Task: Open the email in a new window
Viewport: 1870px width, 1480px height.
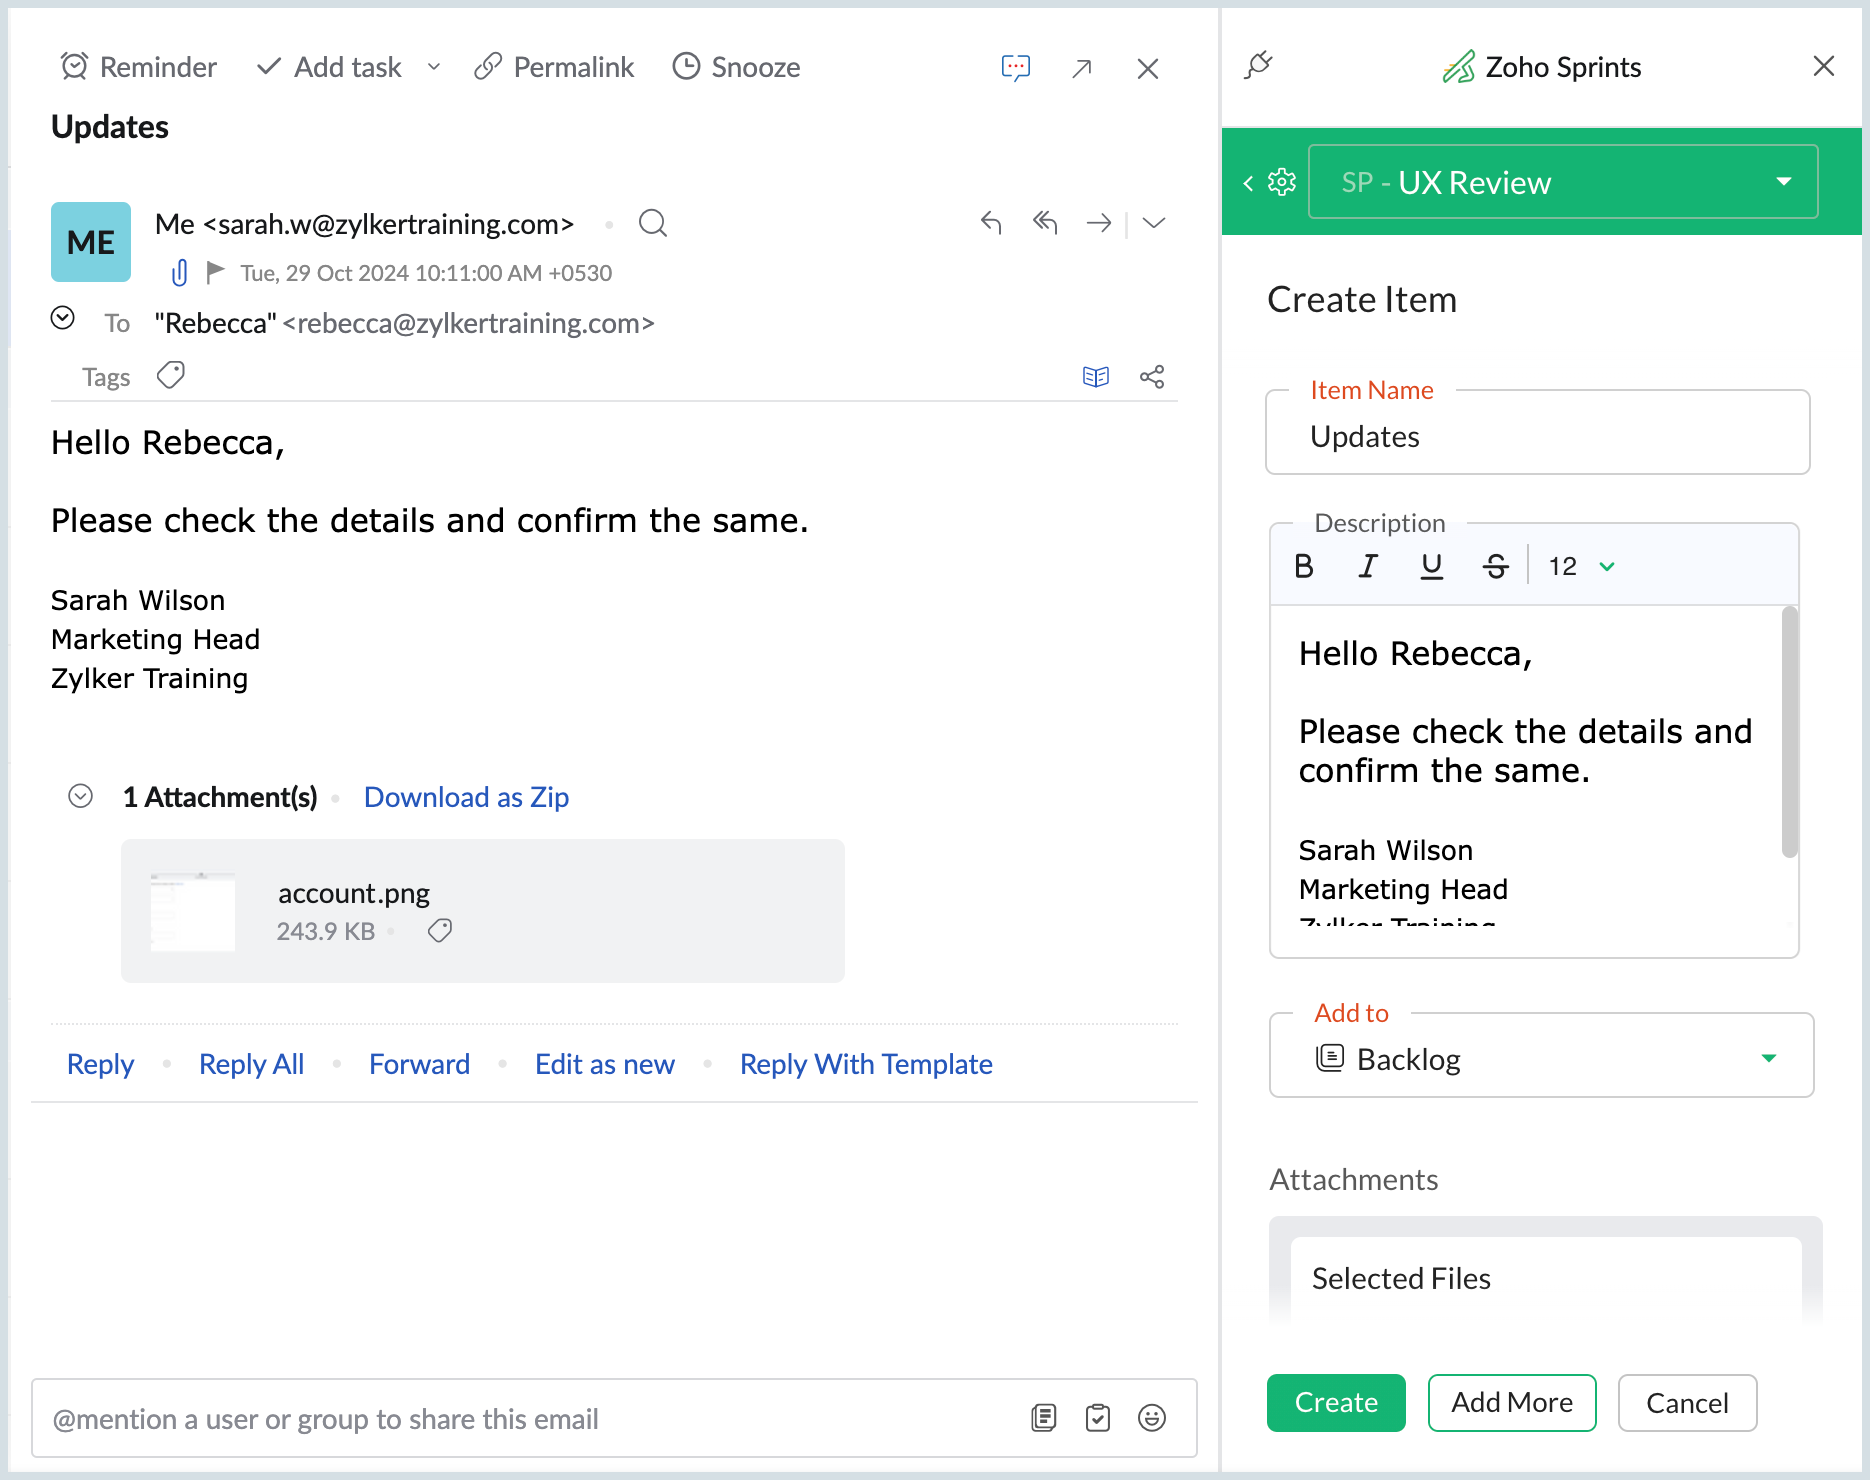Action: pos(1081,68)
